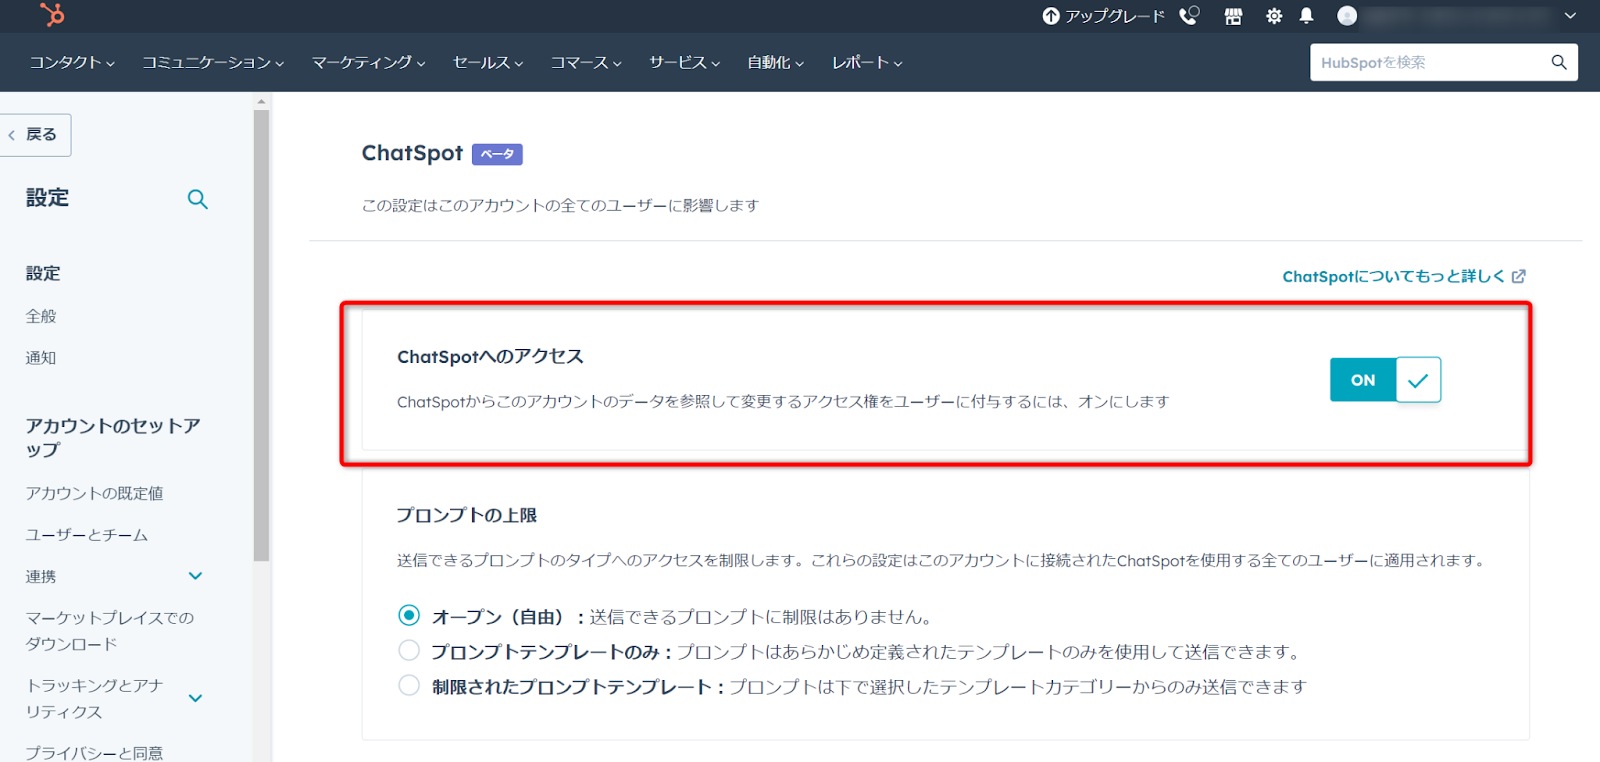Image resolution: width=1600 pixels, height=762 pixels.
Task: Open プライバシーと同意 in sidebar
Action: coord(94,752)
